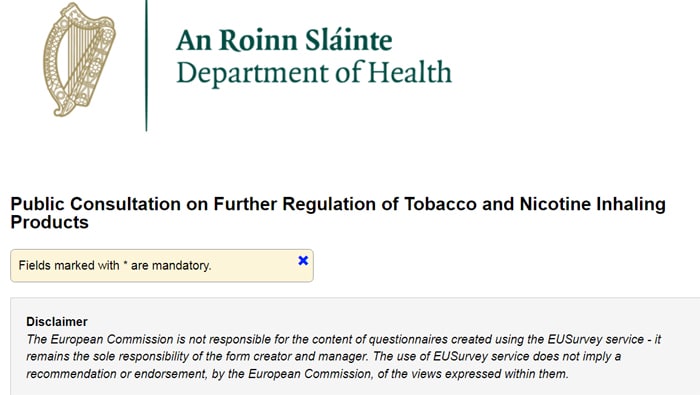Click the word 'Products' in the title
Viewport: 700px width, 395px height.
(x=50, y=222)
